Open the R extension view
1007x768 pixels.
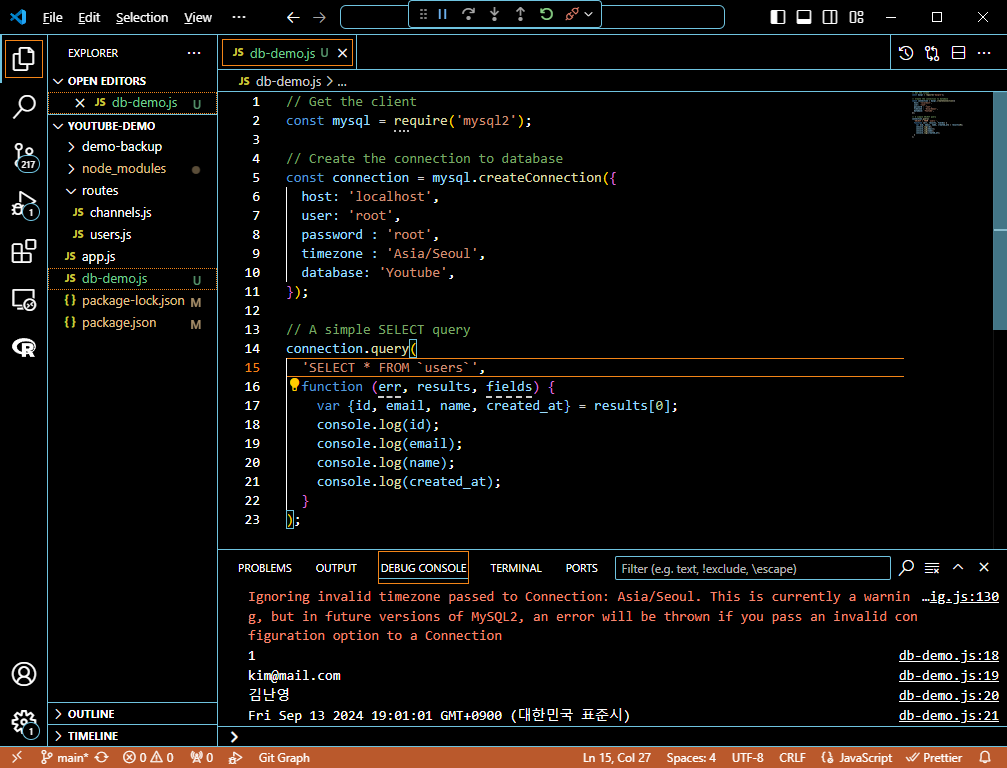coord(24,347)
